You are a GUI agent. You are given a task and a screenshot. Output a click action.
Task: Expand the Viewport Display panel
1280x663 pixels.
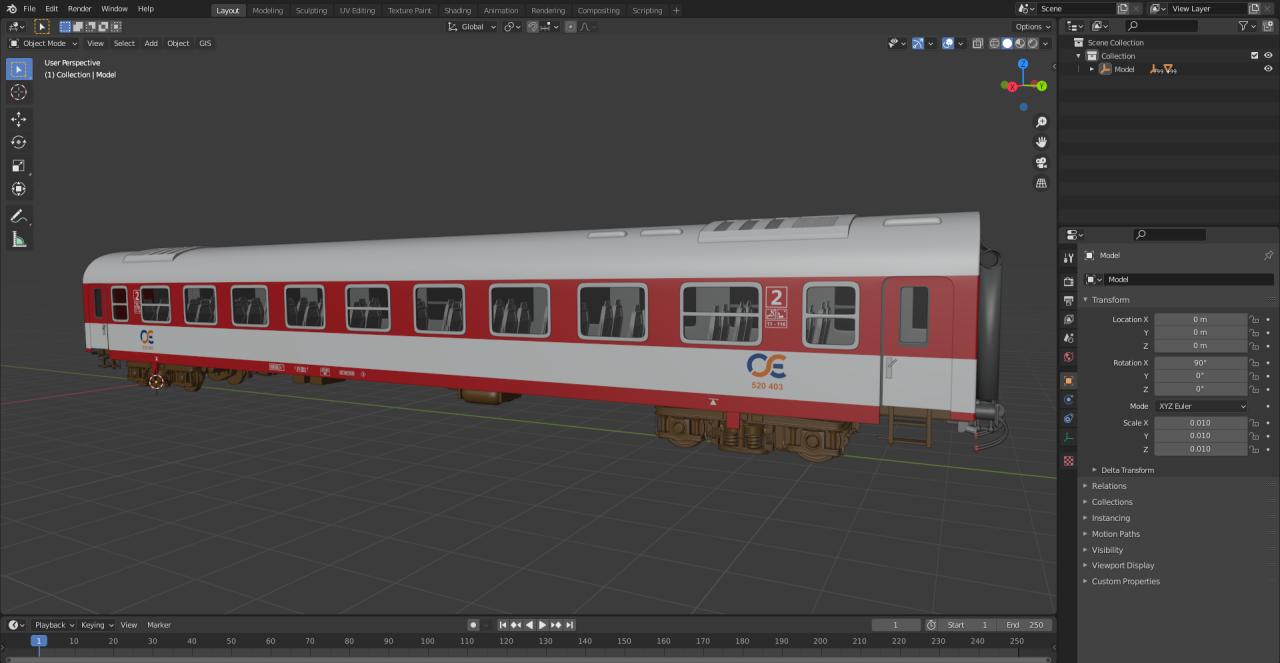(x=1122, y=565)
